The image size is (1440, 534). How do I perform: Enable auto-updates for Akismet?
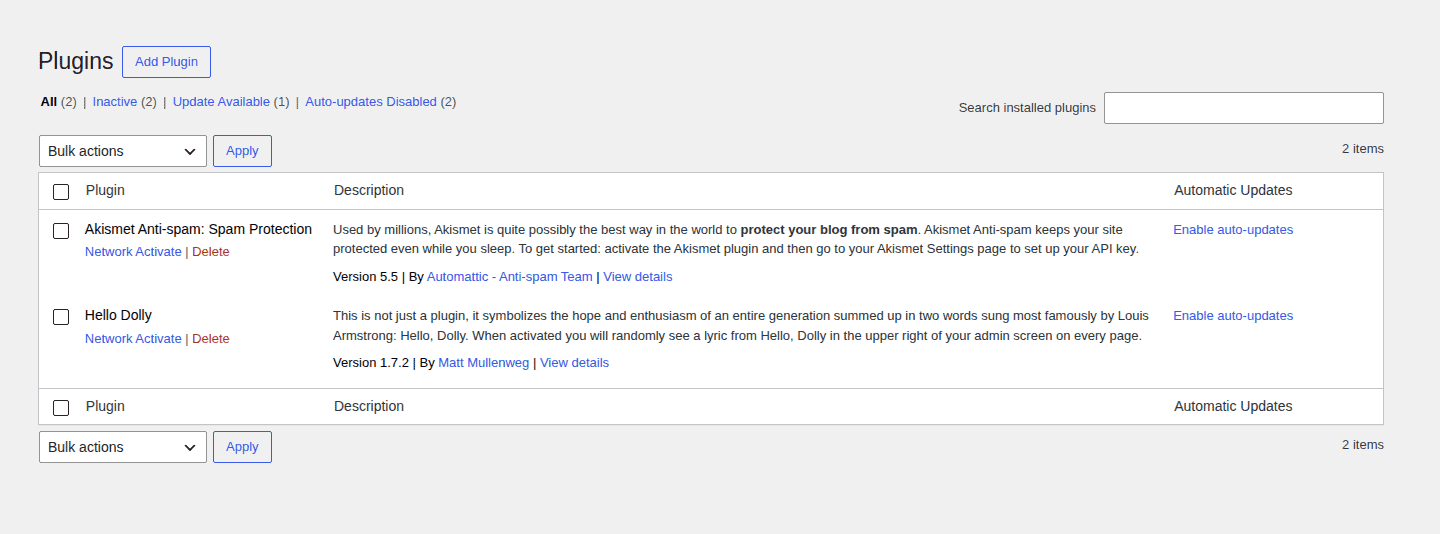1233,230
